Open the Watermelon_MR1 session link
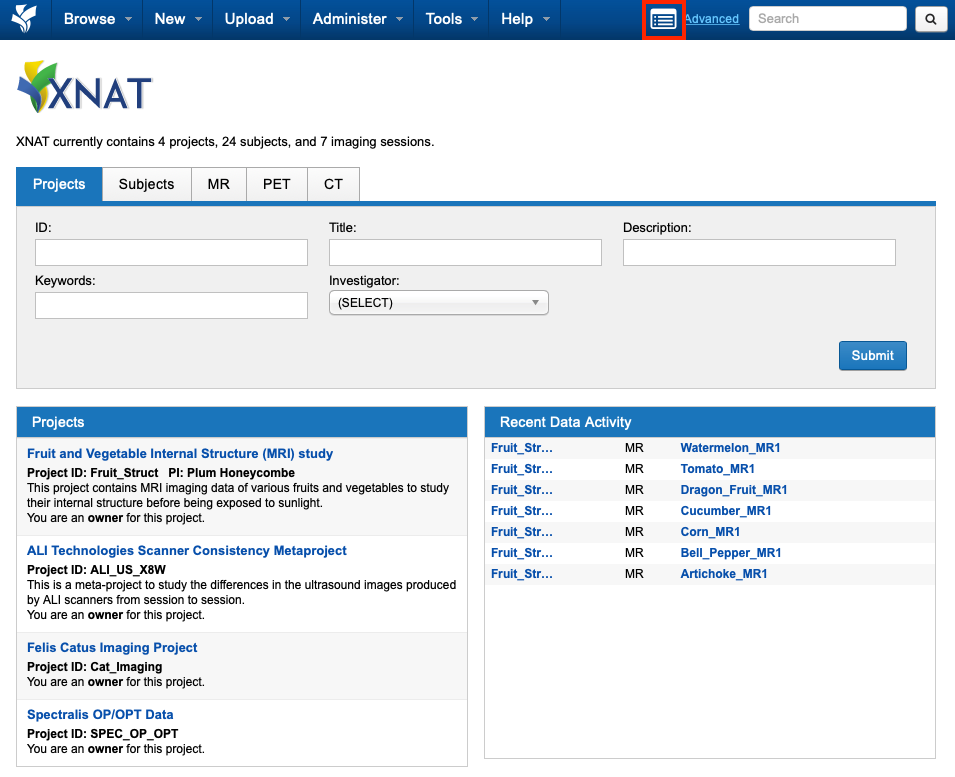This screenshot has height=777, width=955. [730, 448]
